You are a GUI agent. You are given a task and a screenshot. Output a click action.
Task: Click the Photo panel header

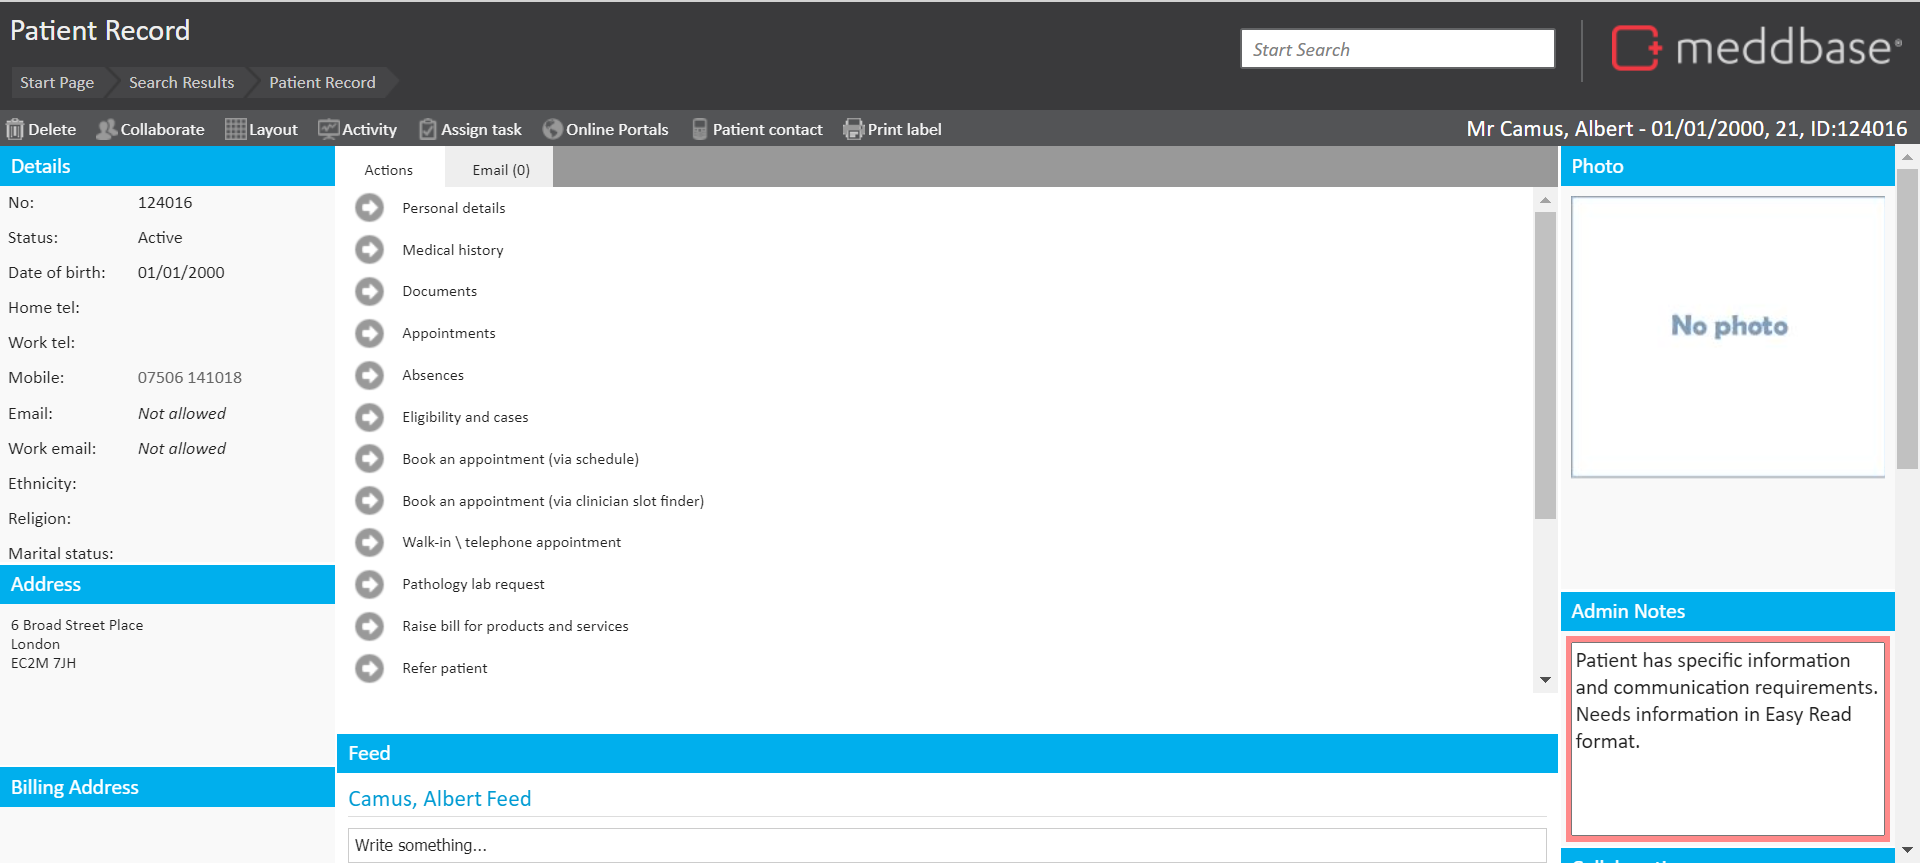tap(1728, 166)
